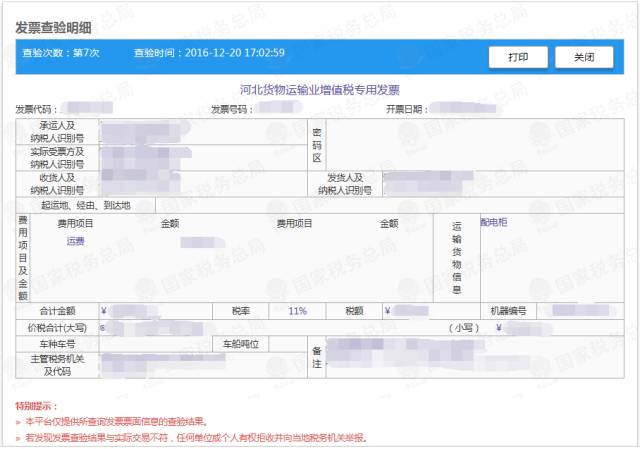Image resolution: width=640 pixels, height=449 pixels.
Task: Click the （小写） label
Action: click(x=464, y=328)
